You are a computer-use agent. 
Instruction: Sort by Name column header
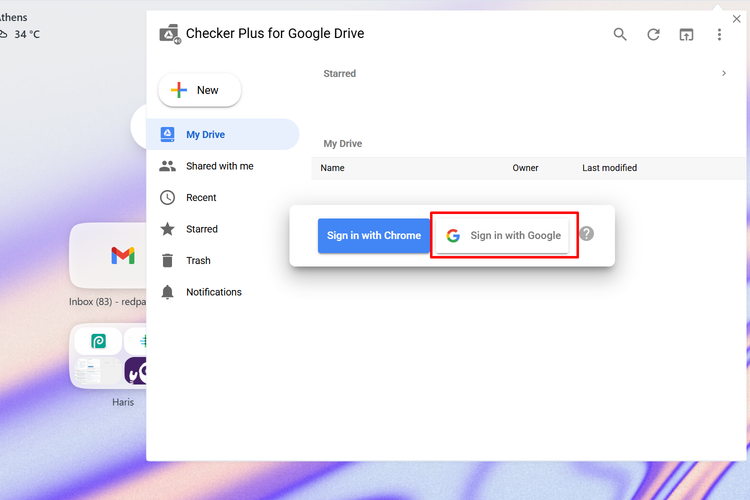(x=332, y=168)
